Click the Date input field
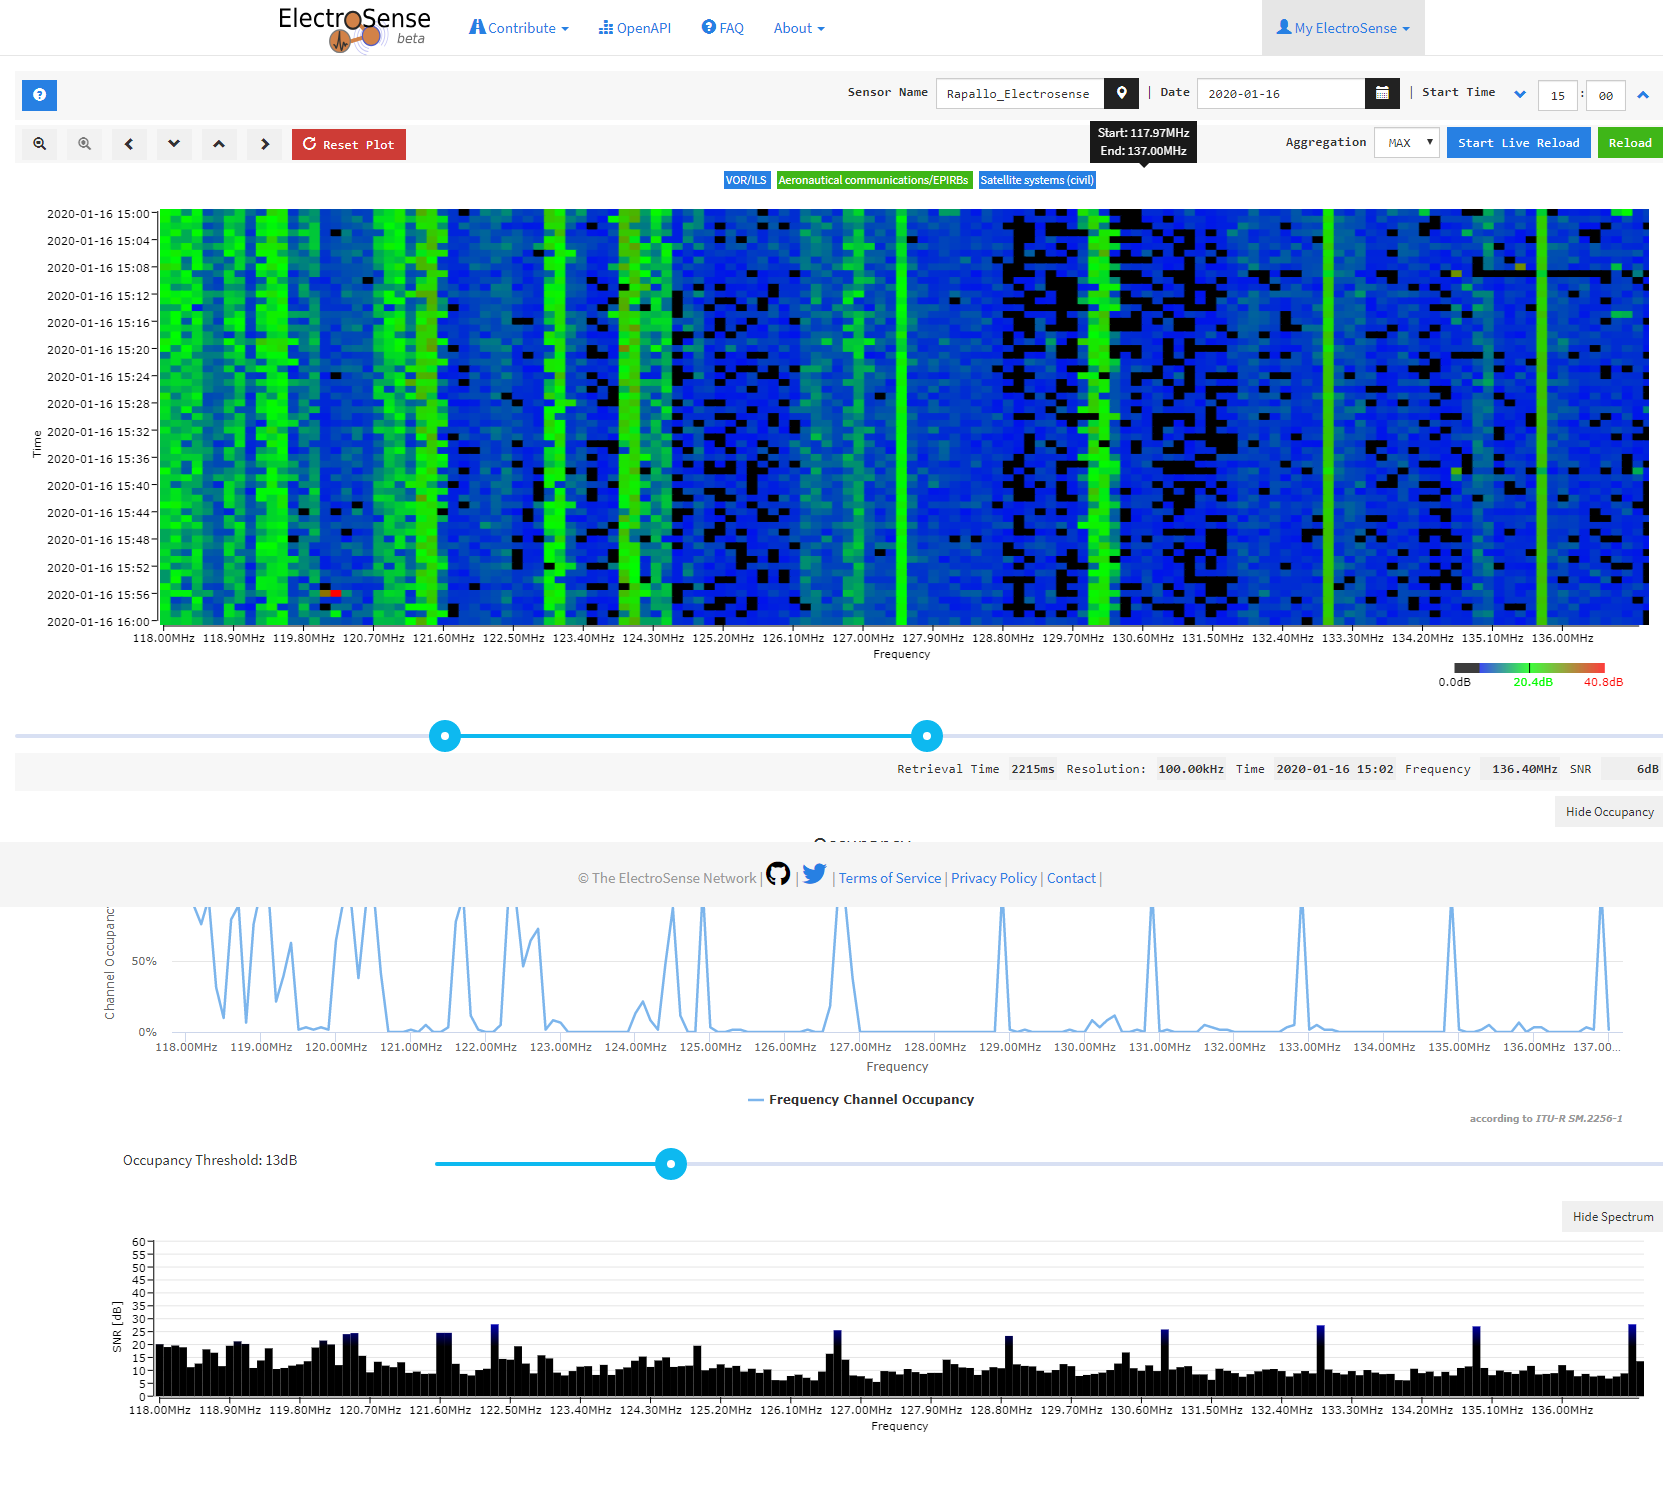The width and height of the screenshot is (1663, 1507). (1280, 94)
